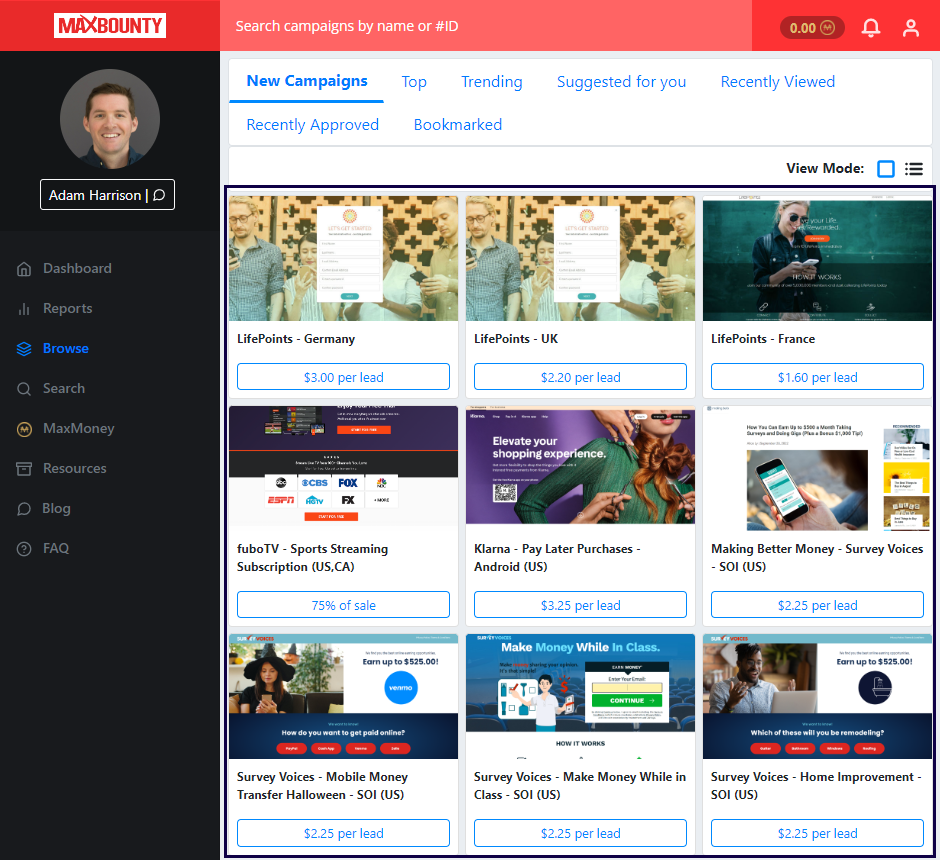Viewport: 940px width, 860px height.
Task: Open the Bookmarked campaigns tab
Action: tap(457, 124)
